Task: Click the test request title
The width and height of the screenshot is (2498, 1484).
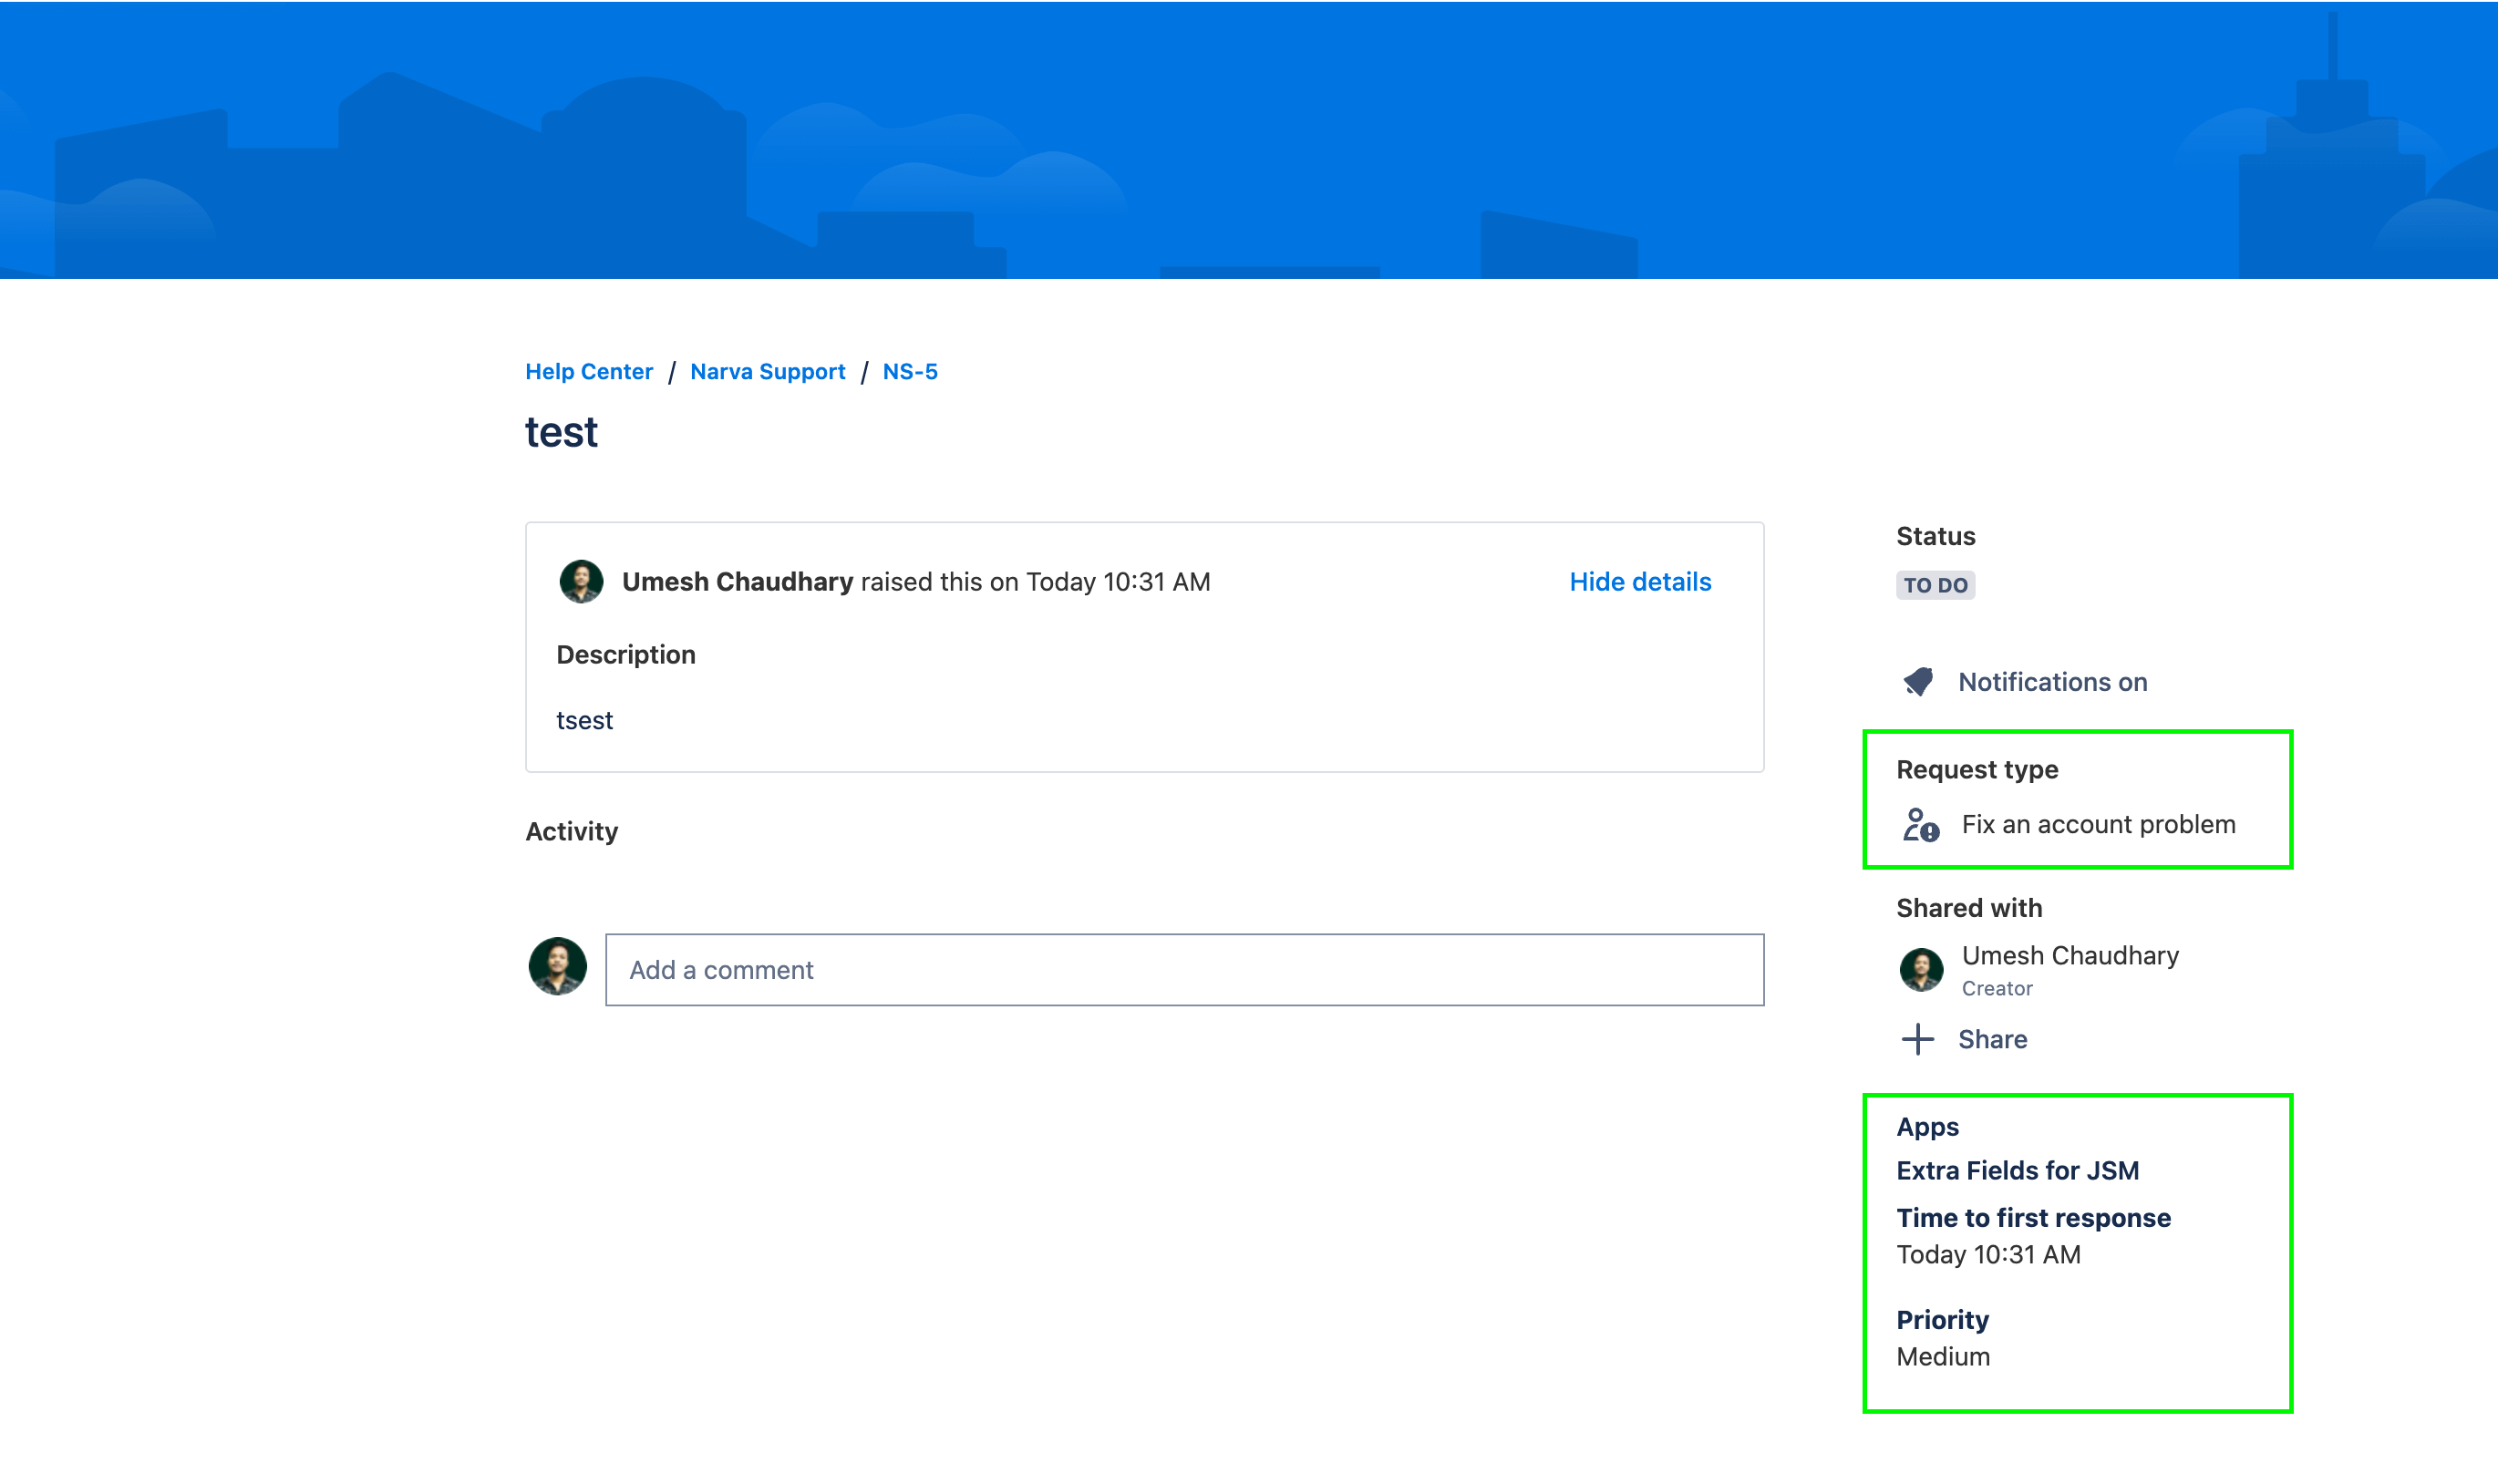Action: pos(561,432)
